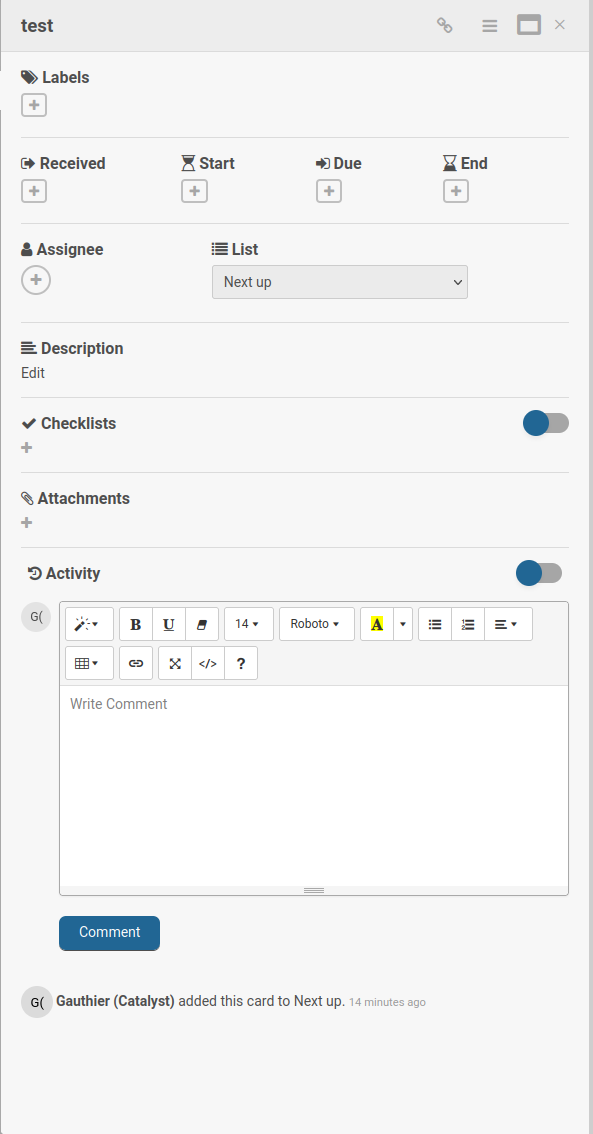Toggle the Checklists switch
The width and height of the screenshot is (593, 1134).
[x=545, y=423]
